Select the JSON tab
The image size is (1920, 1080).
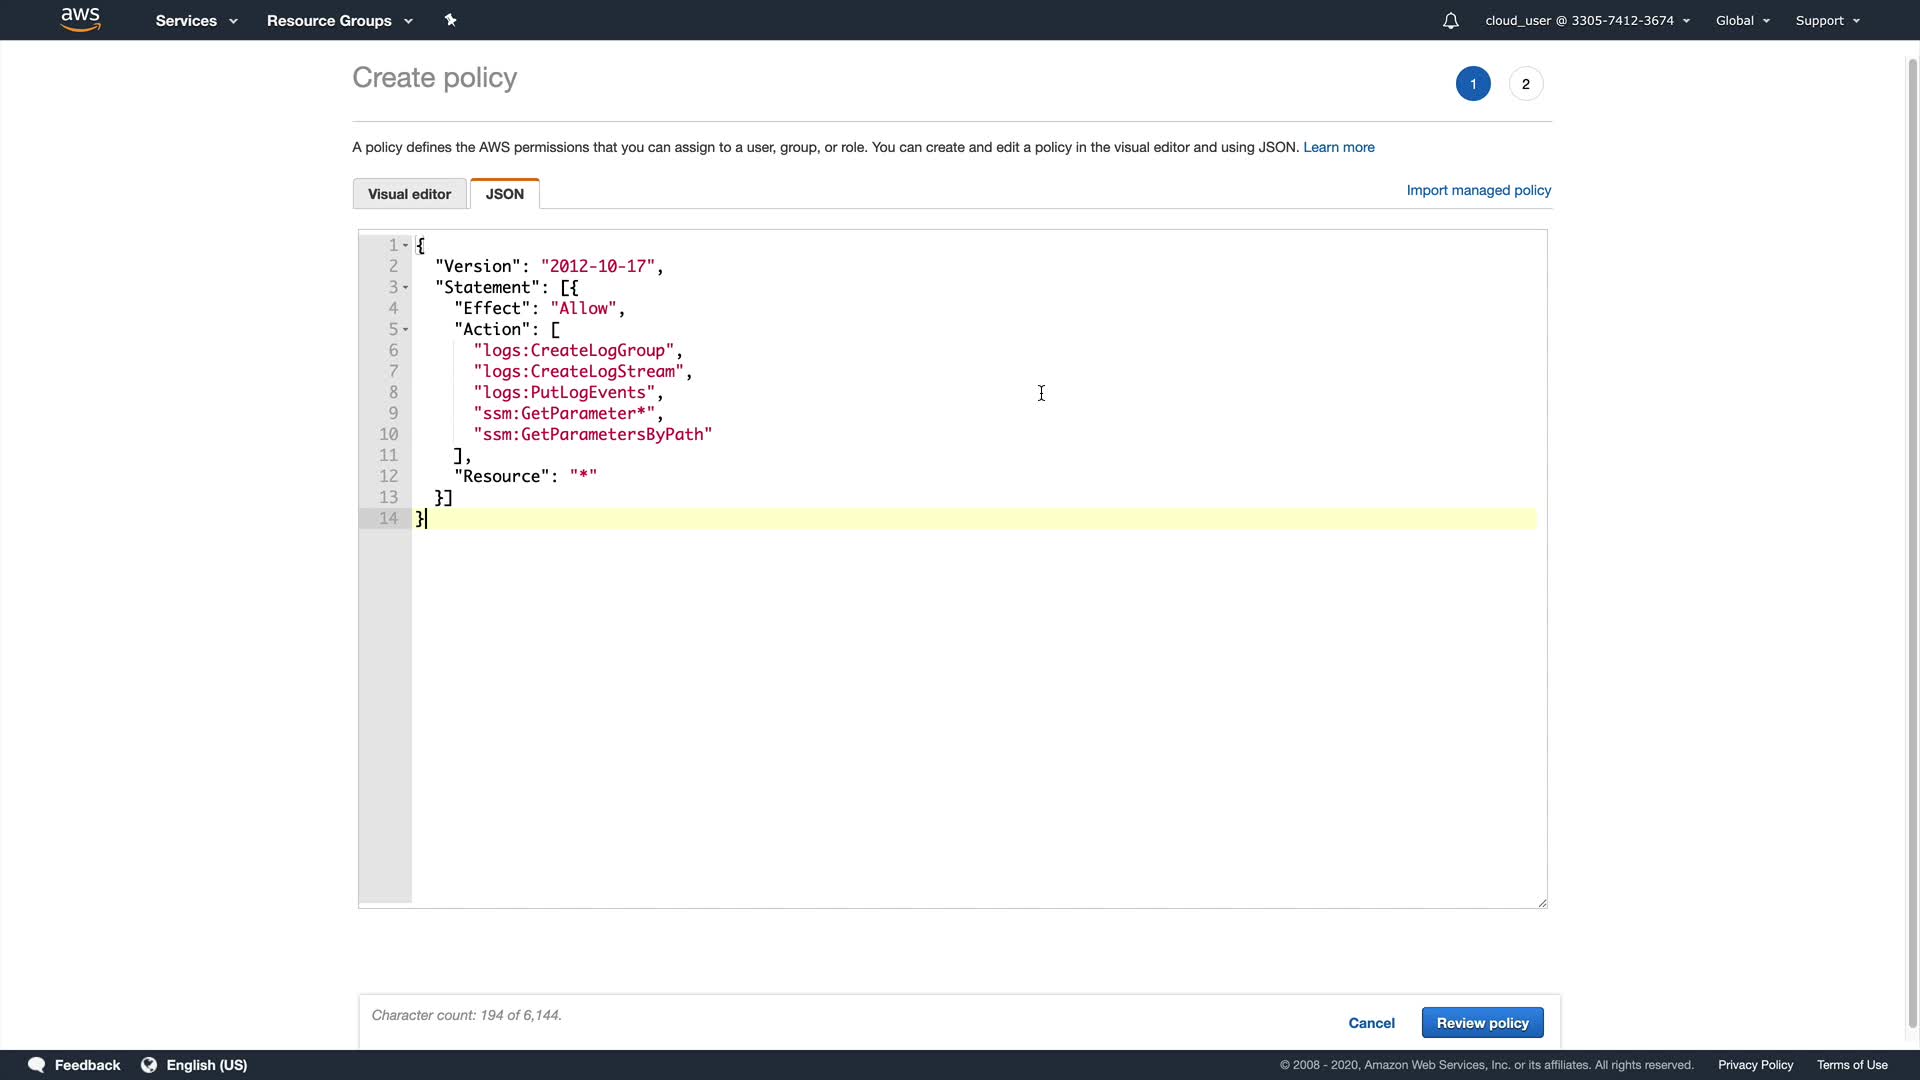[x=504, y=194]
